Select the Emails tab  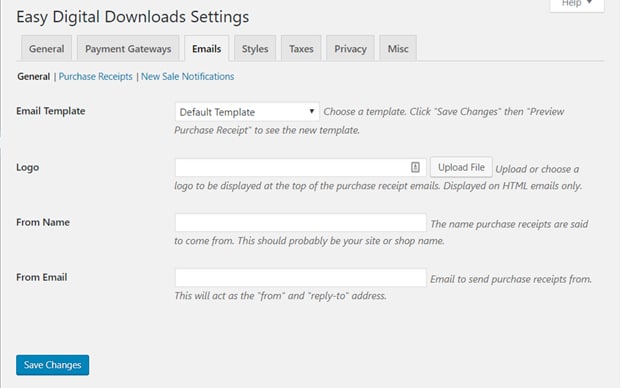pyautogui.click(x=206, y=48)
